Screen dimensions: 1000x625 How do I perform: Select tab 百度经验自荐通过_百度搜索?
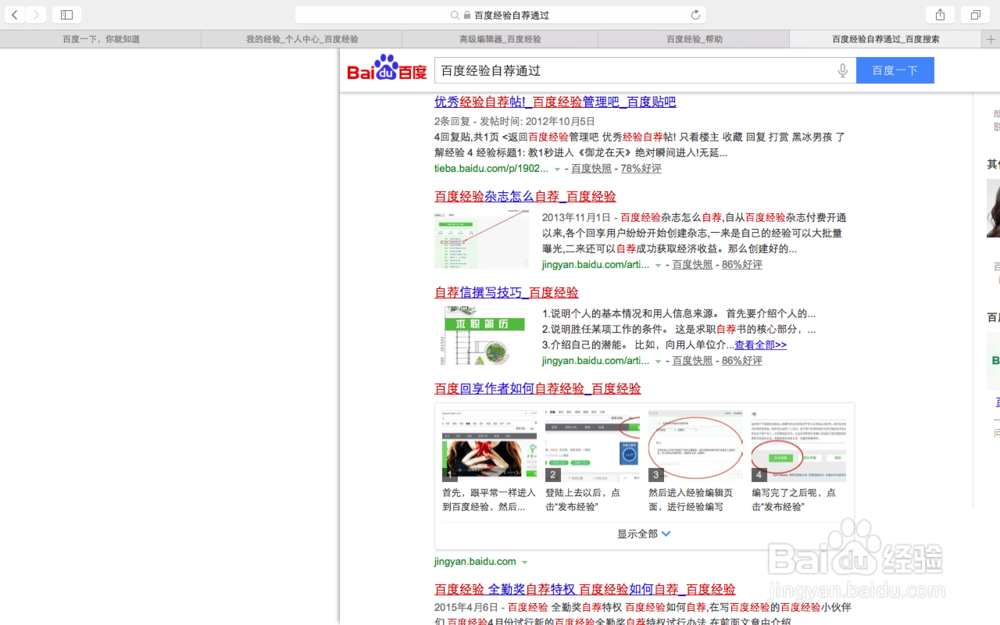[885, 39]
